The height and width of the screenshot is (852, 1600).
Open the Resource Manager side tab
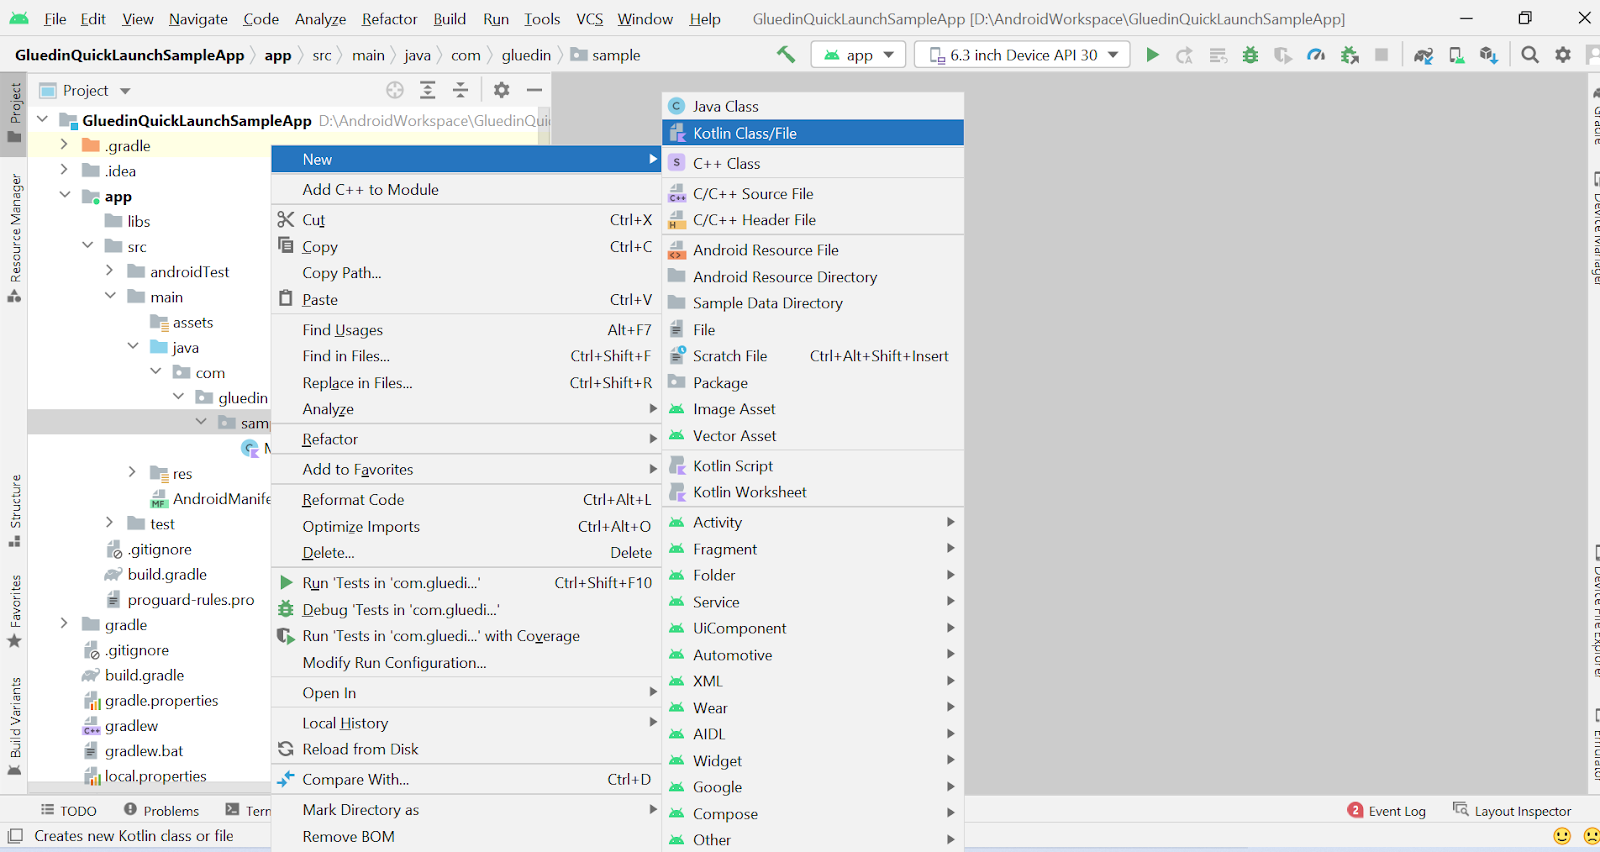15,238
